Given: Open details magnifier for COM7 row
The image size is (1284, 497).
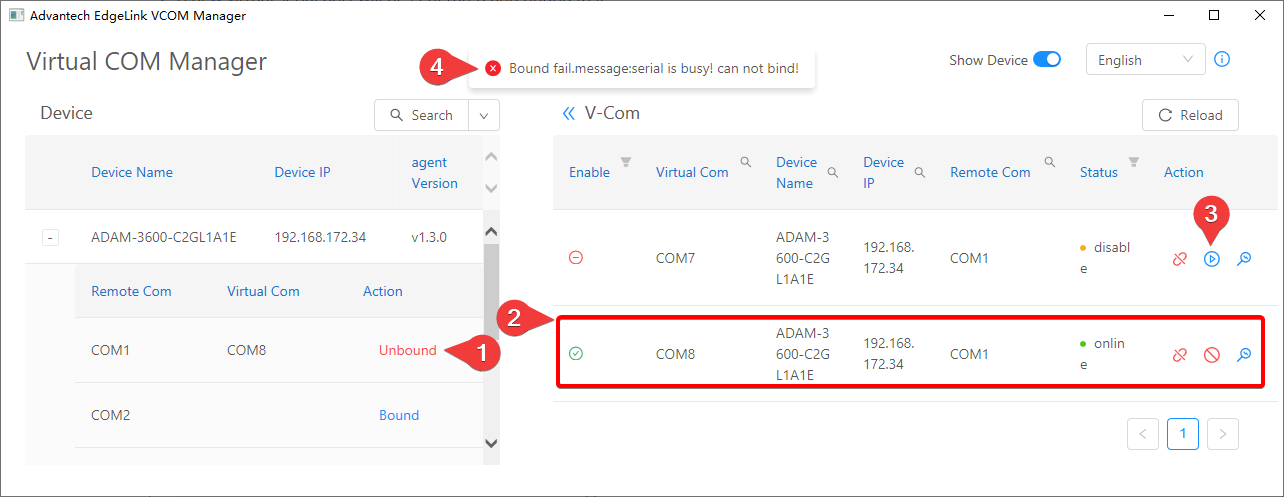Looking at the screenshot, I should [x=1244, y=259].
